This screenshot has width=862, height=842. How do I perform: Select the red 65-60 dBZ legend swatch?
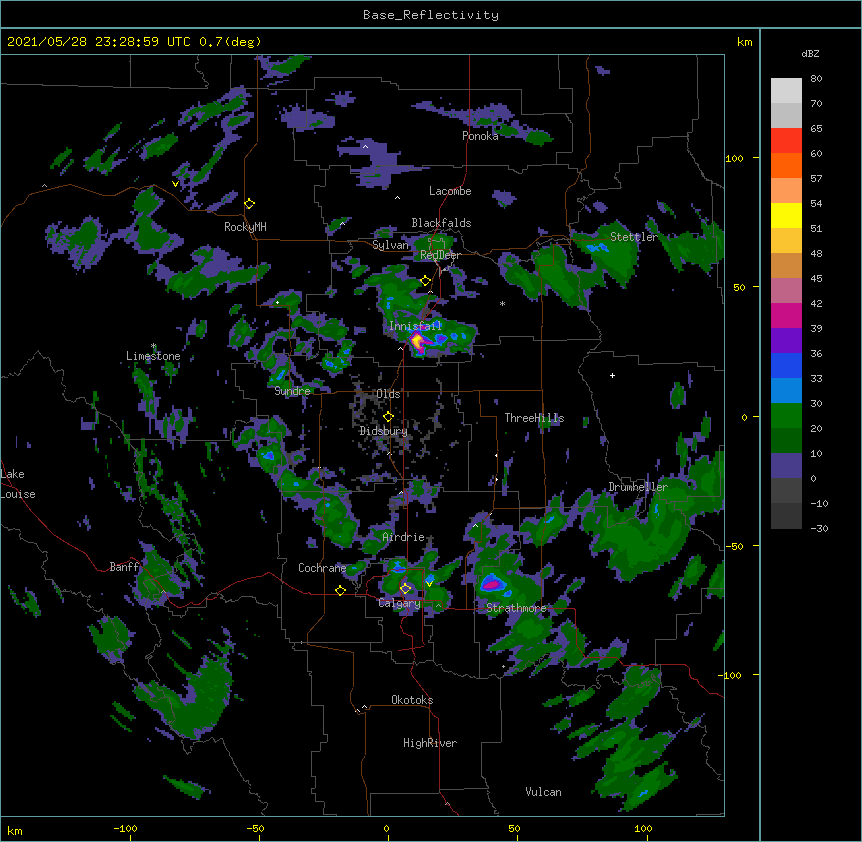pos(786,140)
